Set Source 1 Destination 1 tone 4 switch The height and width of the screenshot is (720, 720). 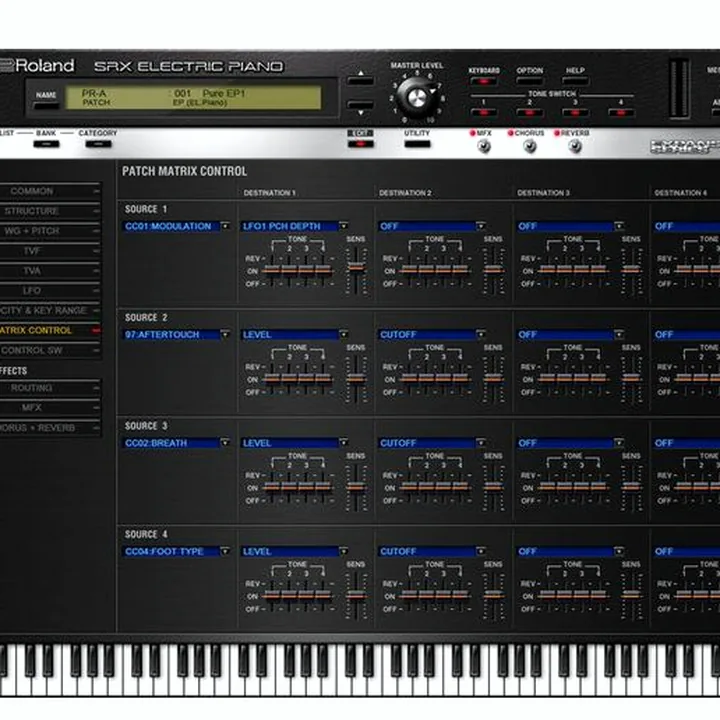click(x=323, y=271)
